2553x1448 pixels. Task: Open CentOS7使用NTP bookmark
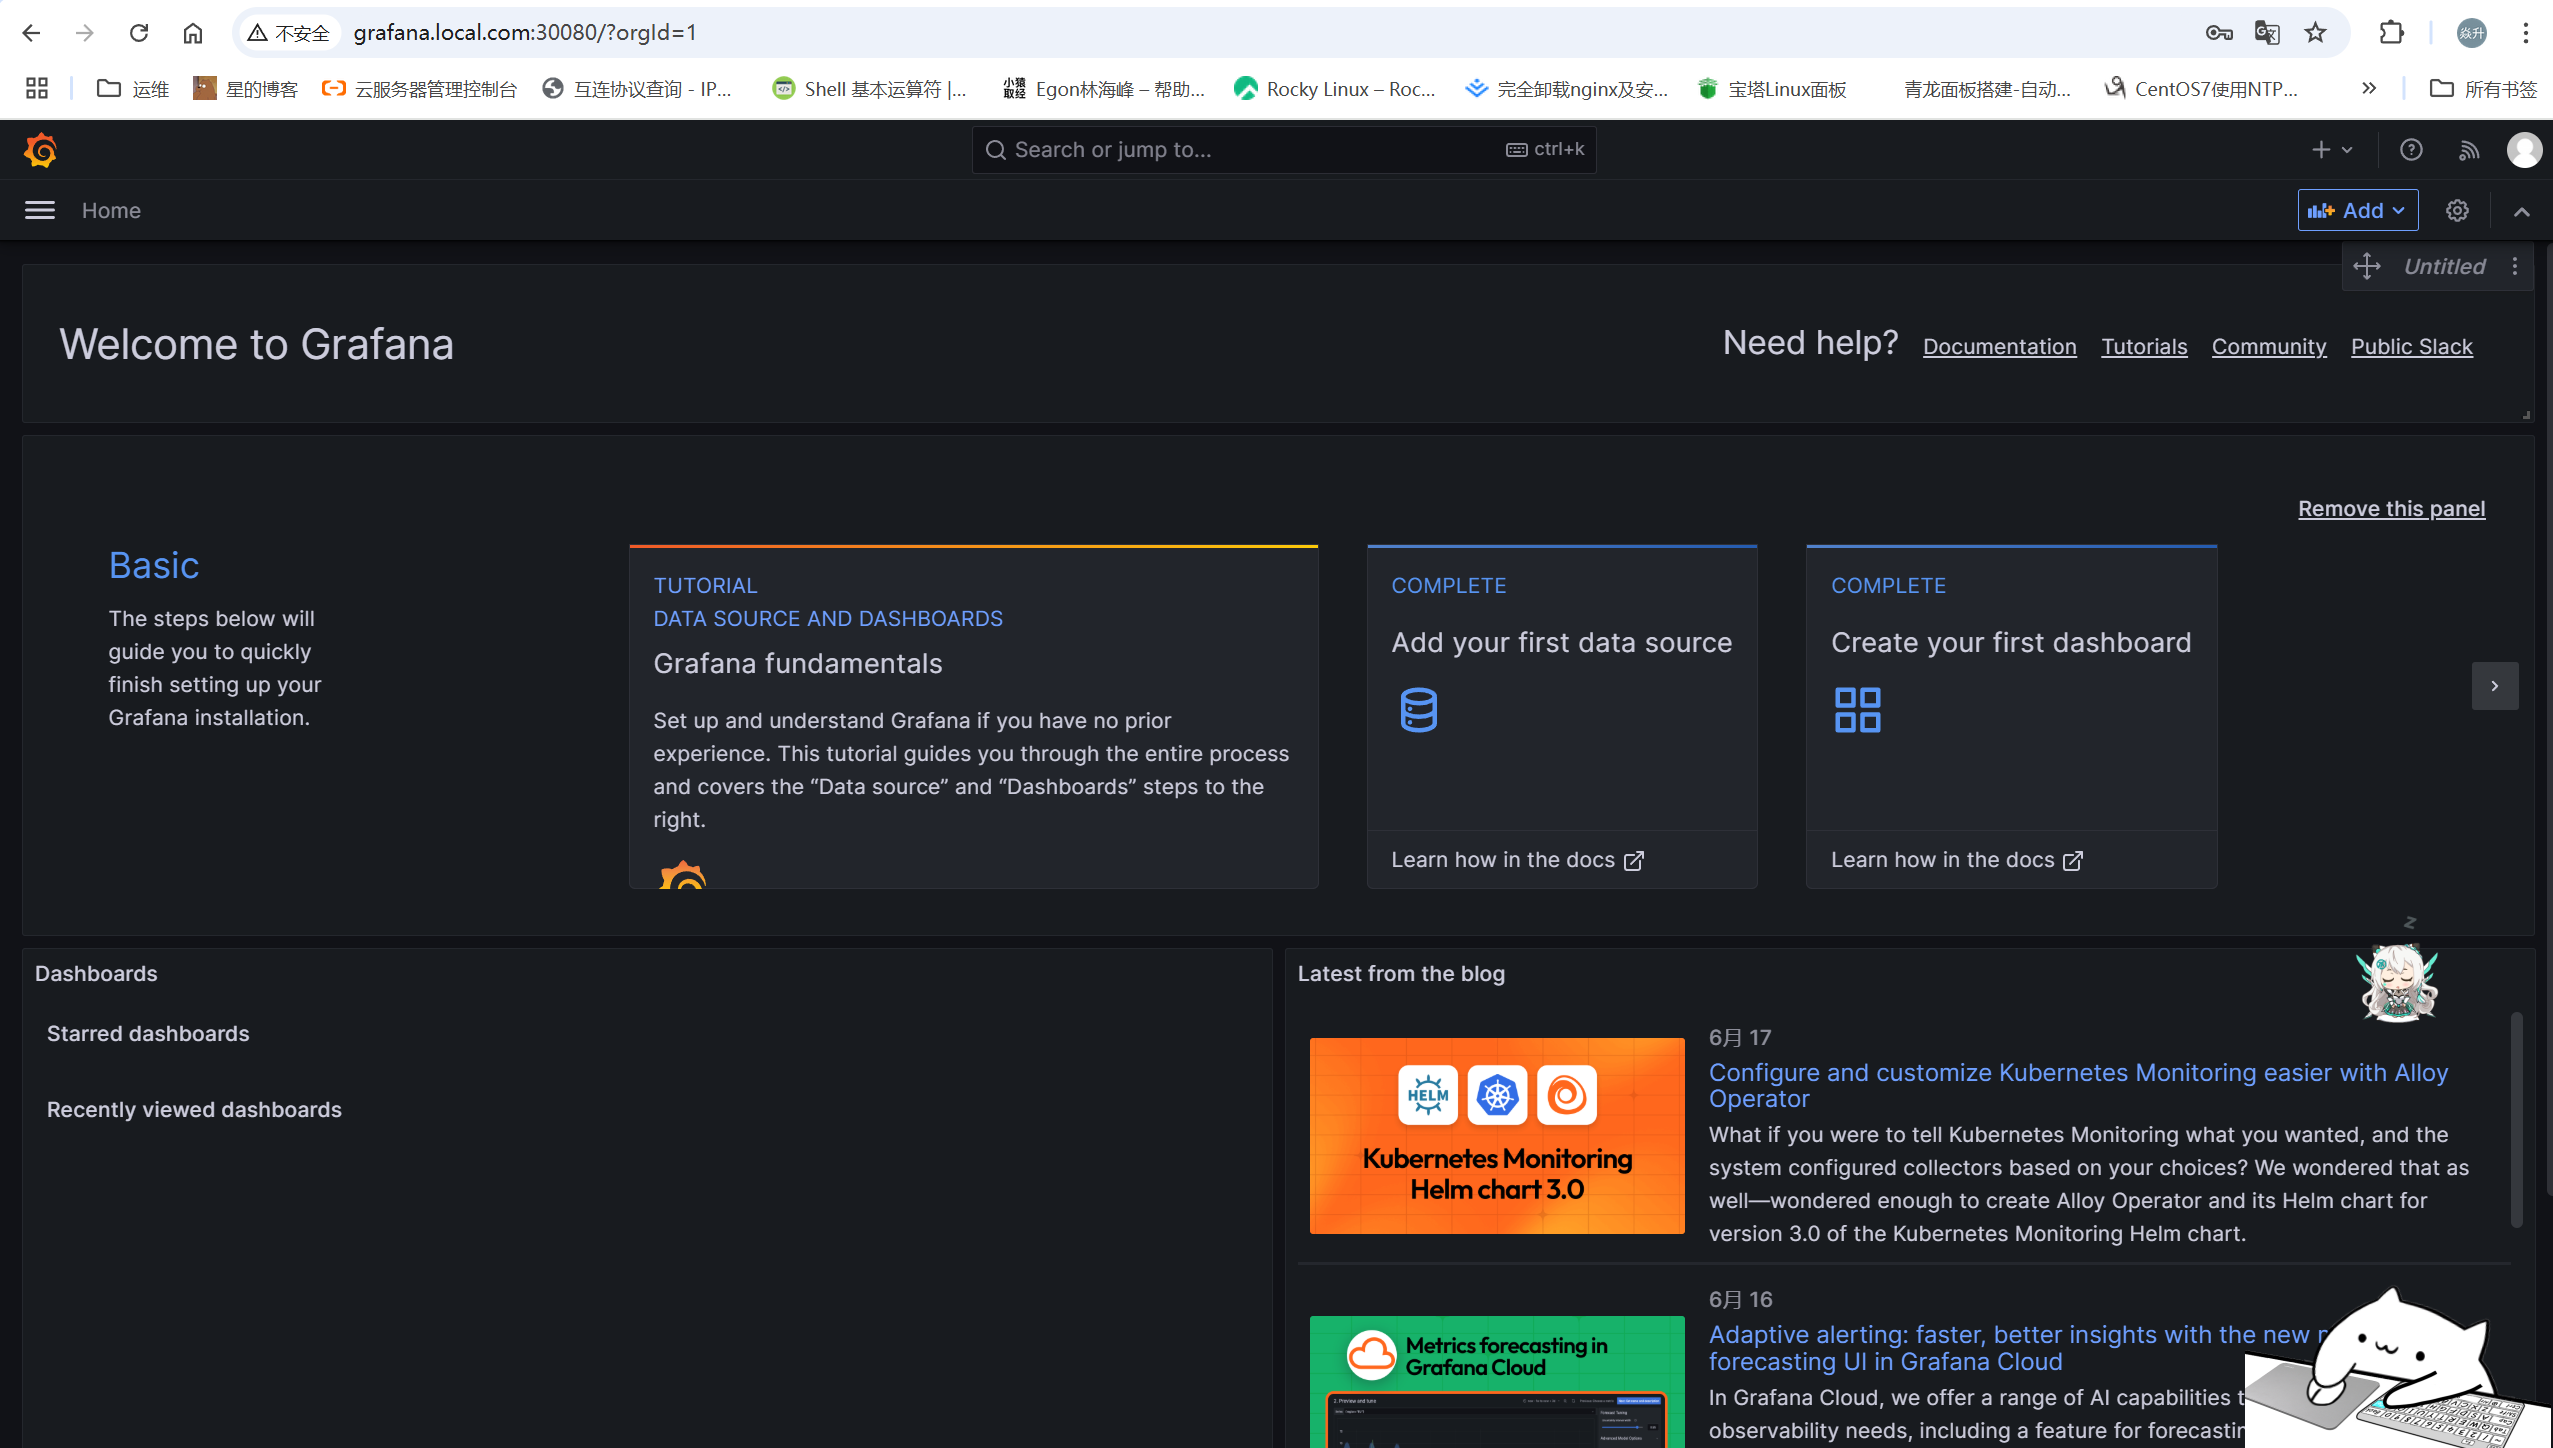(x=2201, y=89)
